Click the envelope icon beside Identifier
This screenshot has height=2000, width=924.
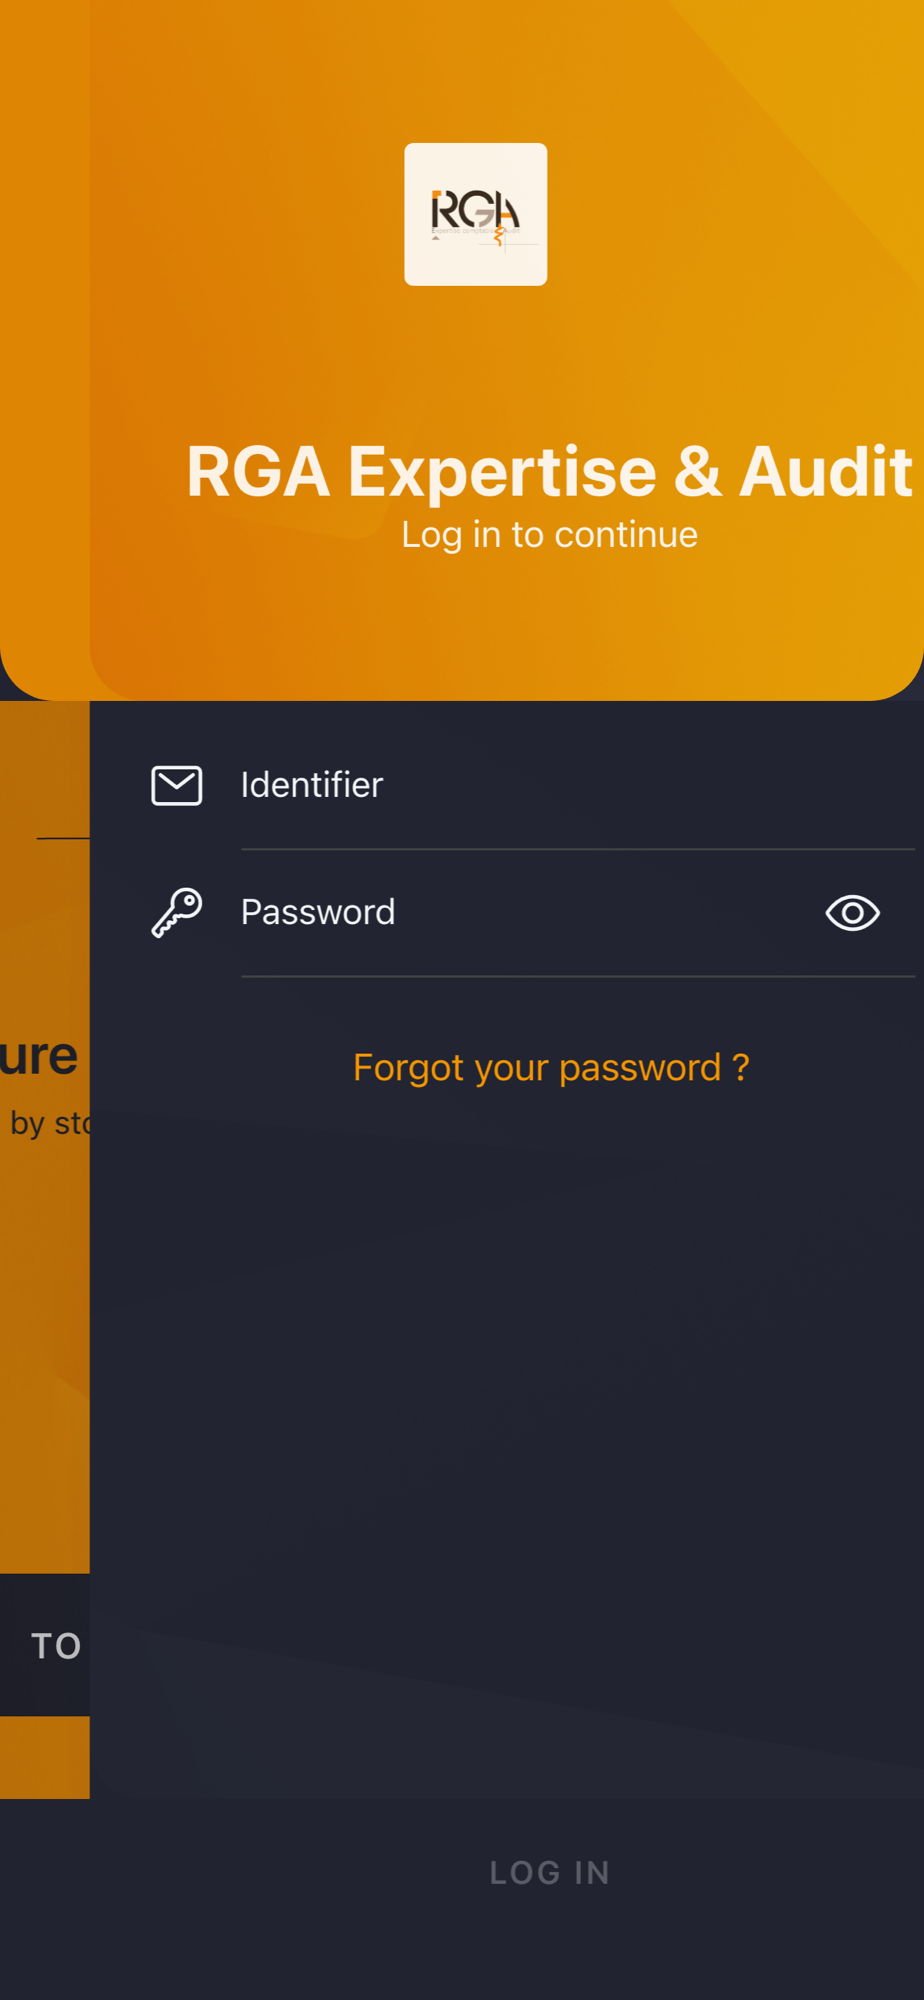pos(177,785)
